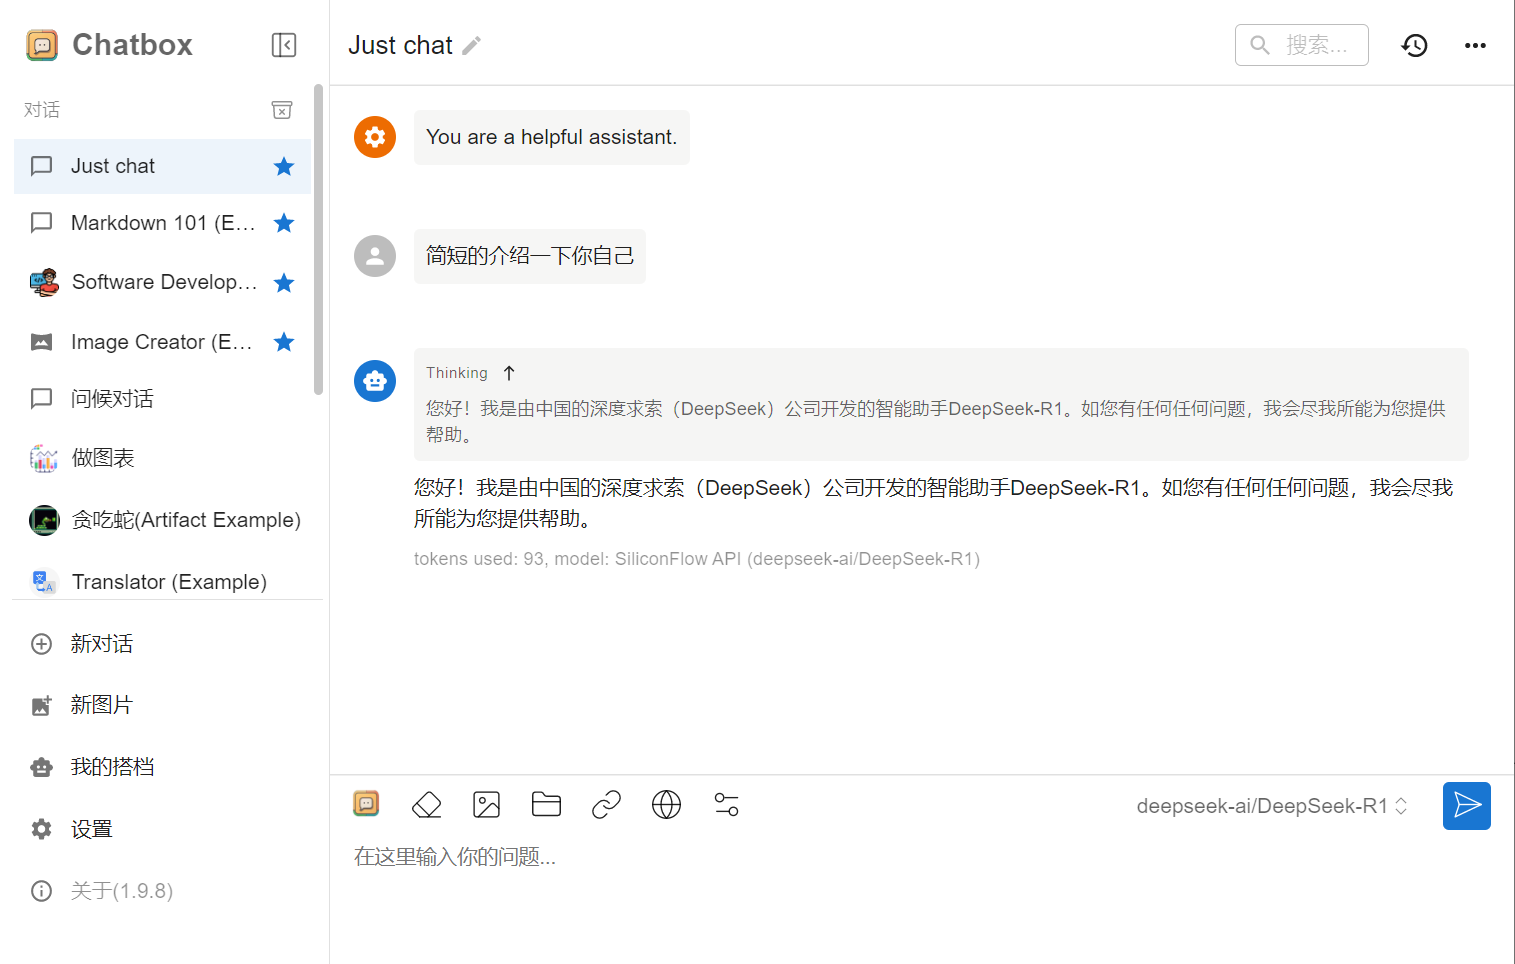Click the assistant robot avatar
Viewport: 1515px width, 964px height.
point(375,381)
